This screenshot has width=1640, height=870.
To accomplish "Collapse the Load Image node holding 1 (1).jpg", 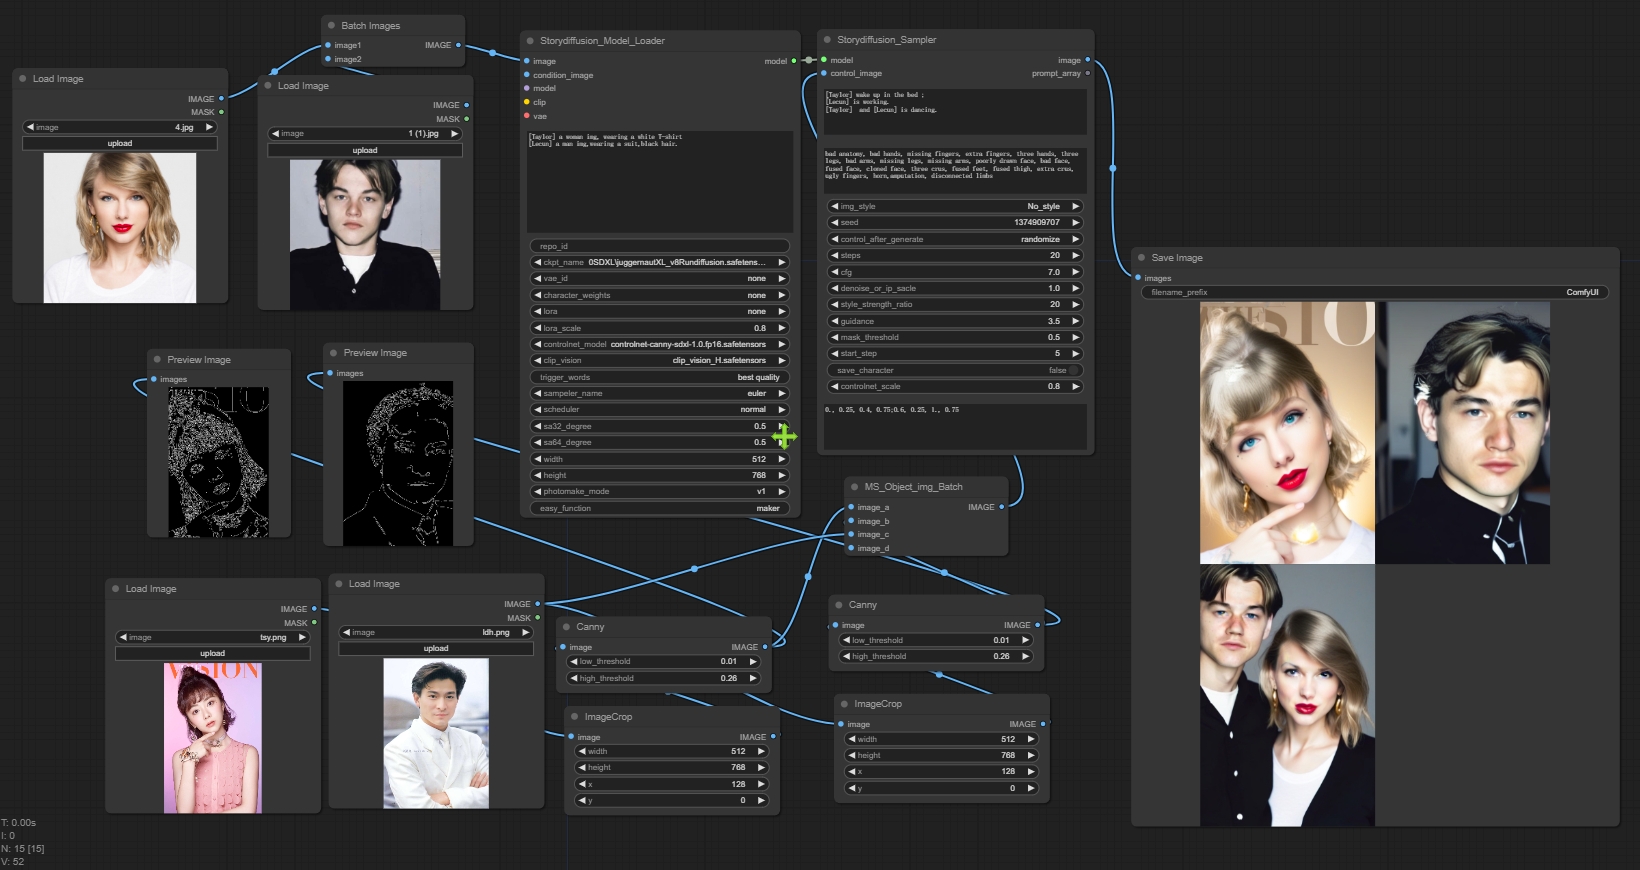I will tap(267, 86).
